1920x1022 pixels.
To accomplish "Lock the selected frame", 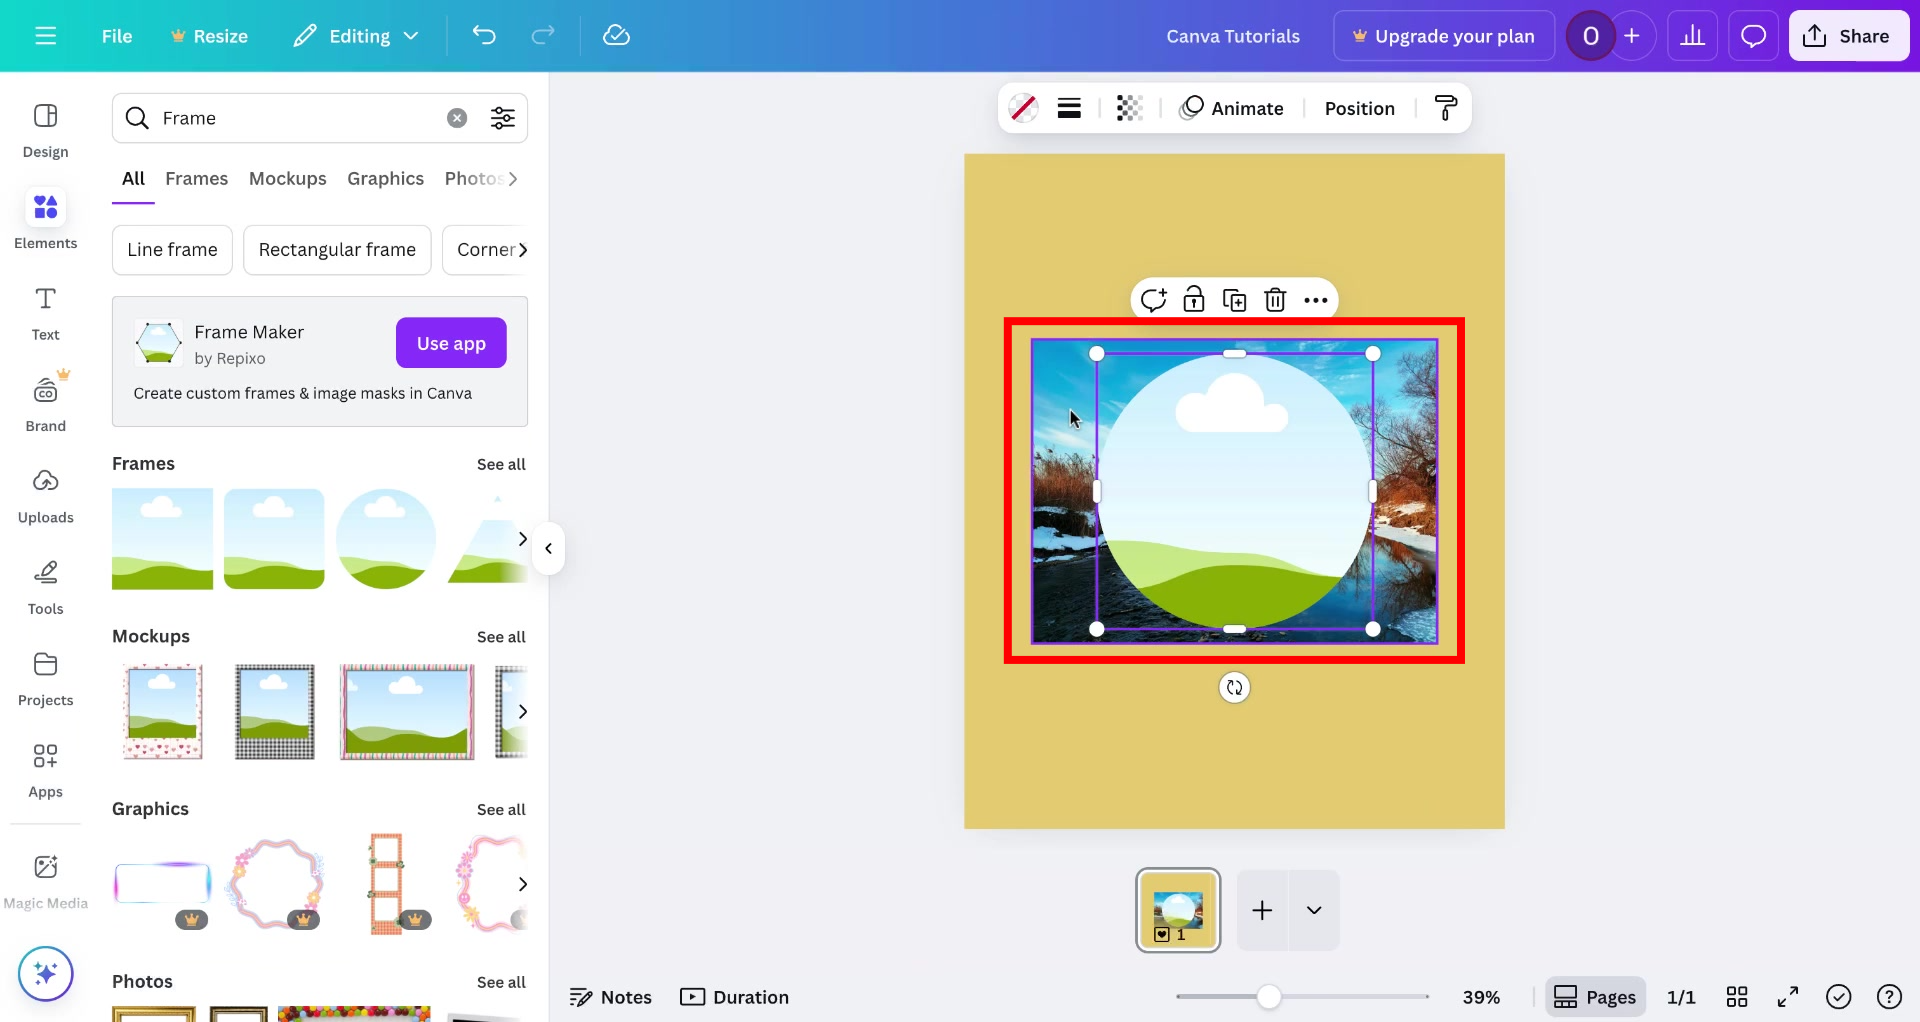I will (1194, 299).
